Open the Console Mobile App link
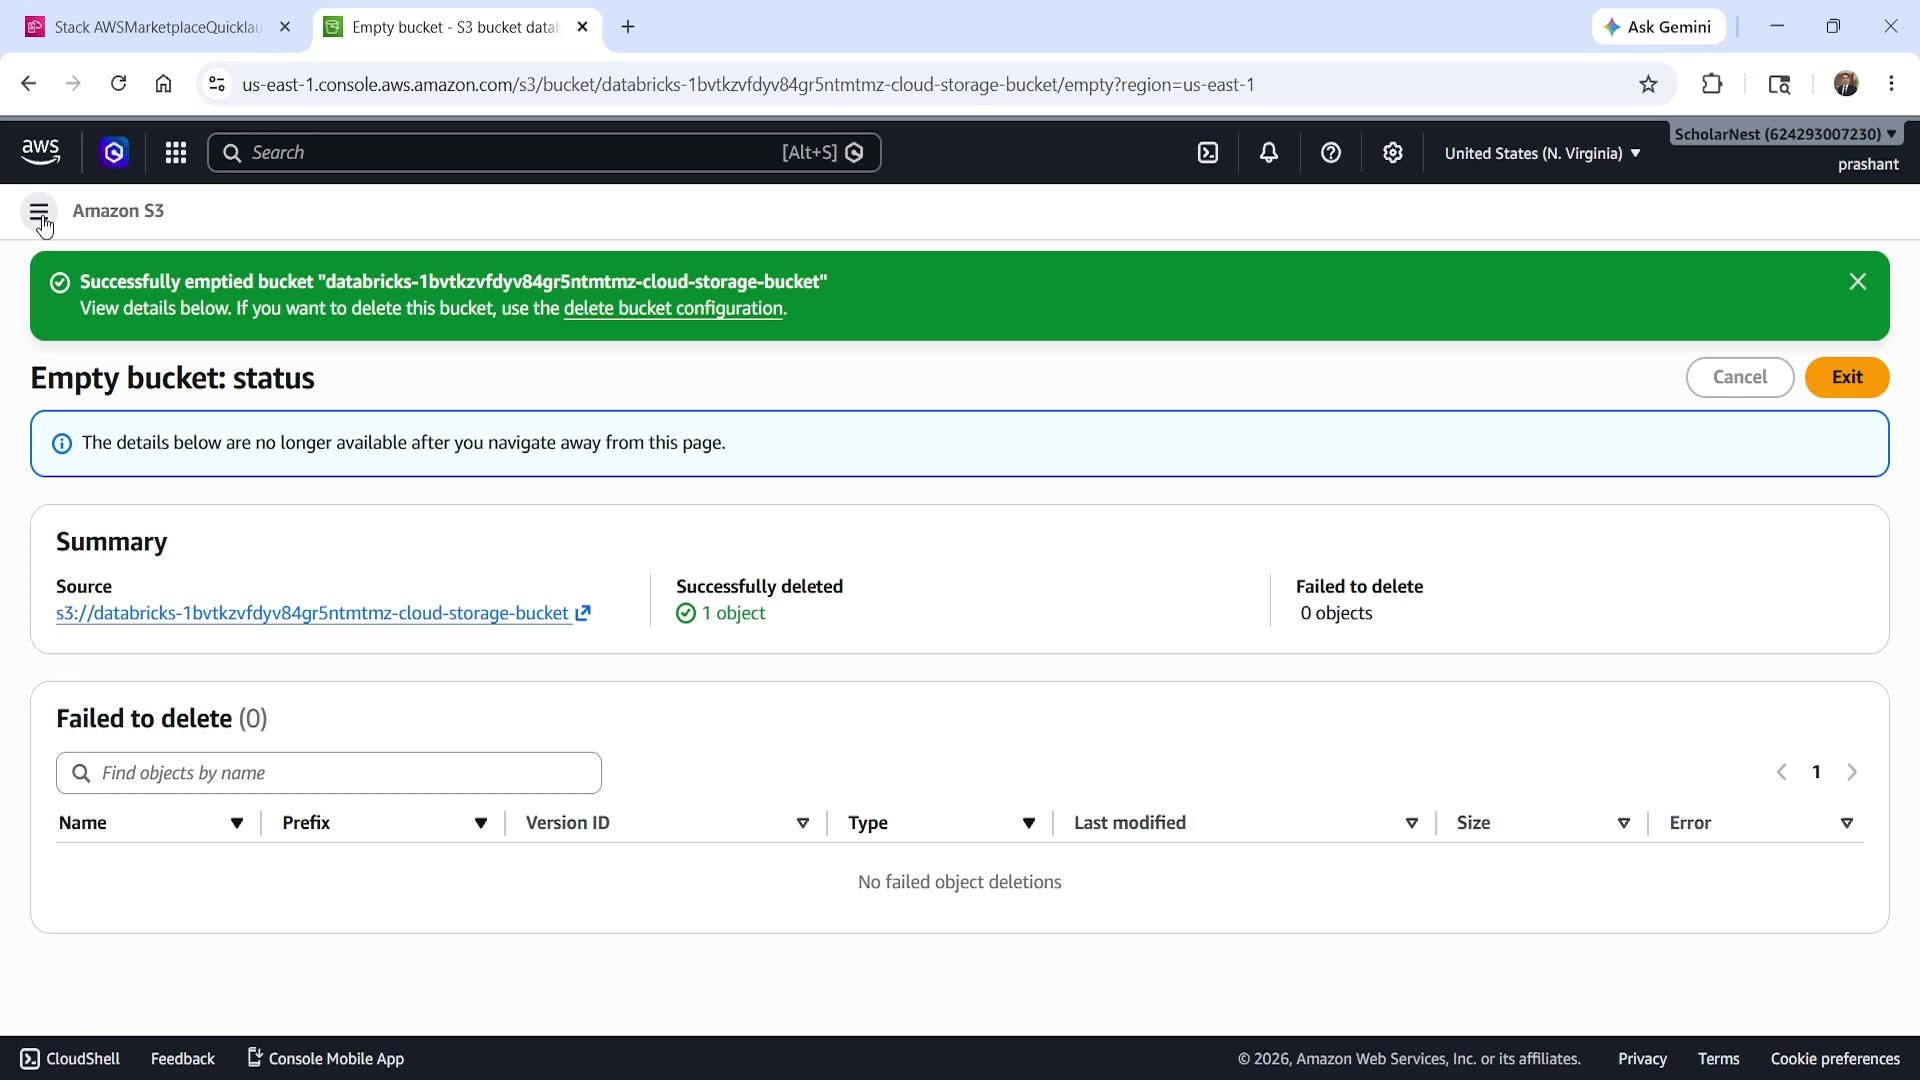Screen dimensions: 1920x1080 (326, 1058)
